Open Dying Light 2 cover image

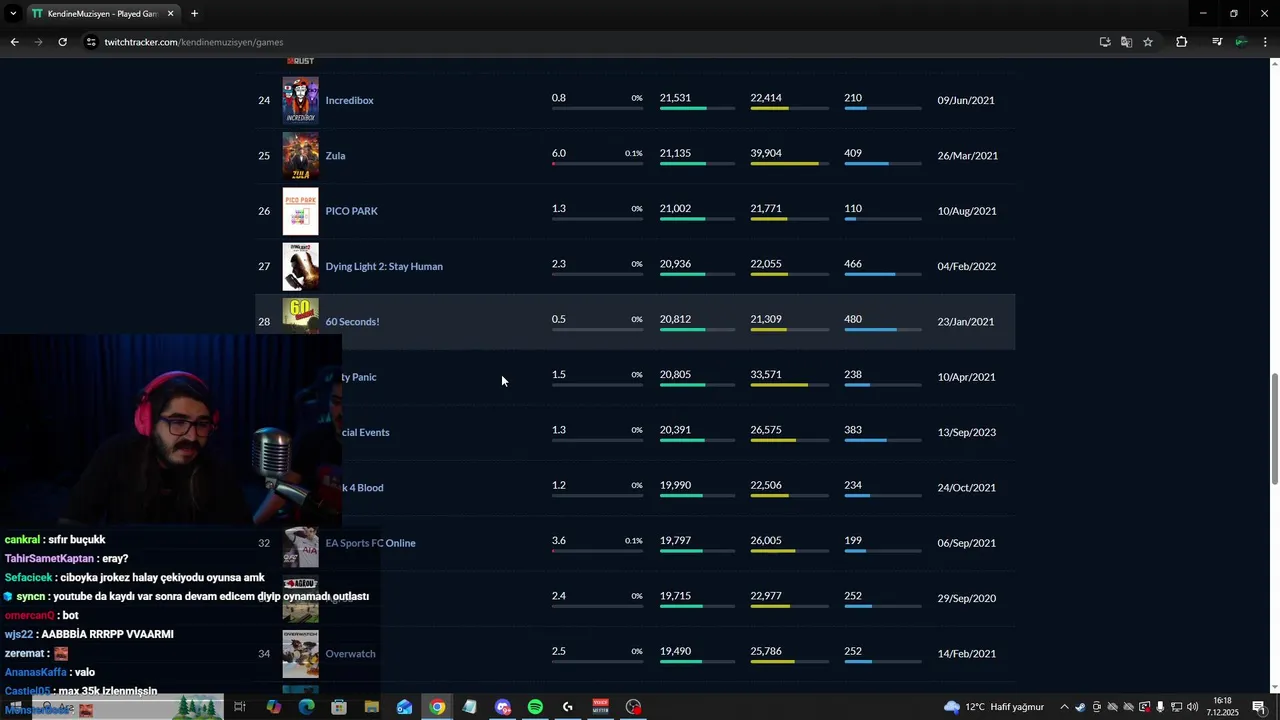pyautogui.click(x=300, y=266)
